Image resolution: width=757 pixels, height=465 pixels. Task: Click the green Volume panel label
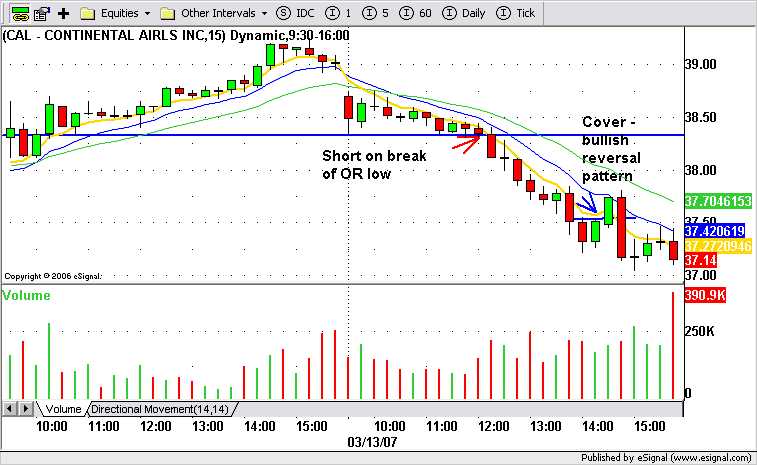pos(26,296)
